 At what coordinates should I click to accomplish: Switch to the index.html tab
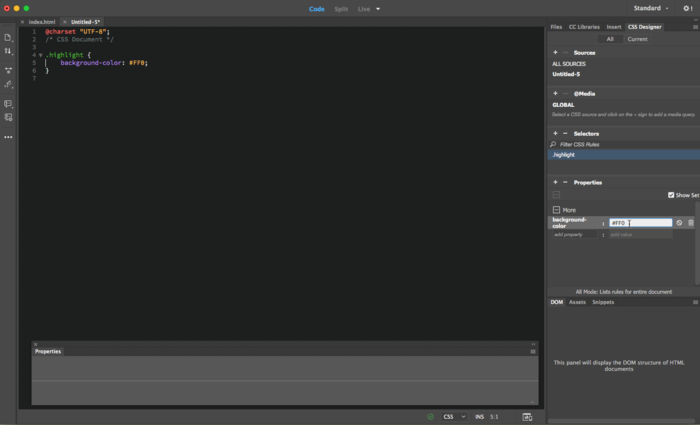41,21
